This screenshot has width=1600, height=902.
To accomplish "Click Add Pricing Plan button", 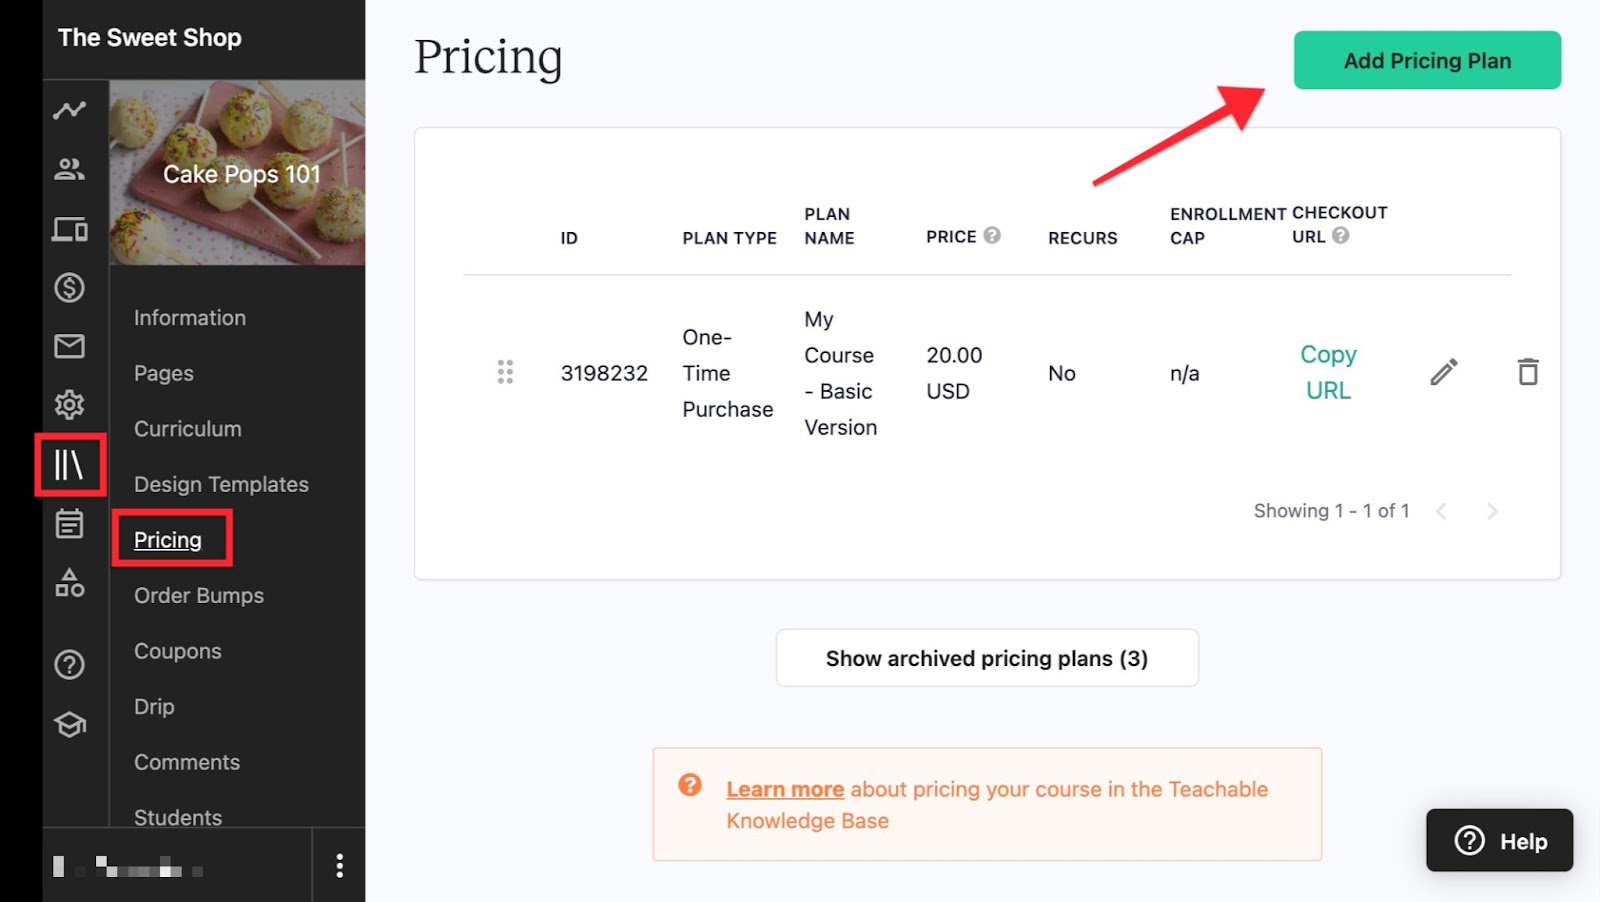I will (1426, 61).
